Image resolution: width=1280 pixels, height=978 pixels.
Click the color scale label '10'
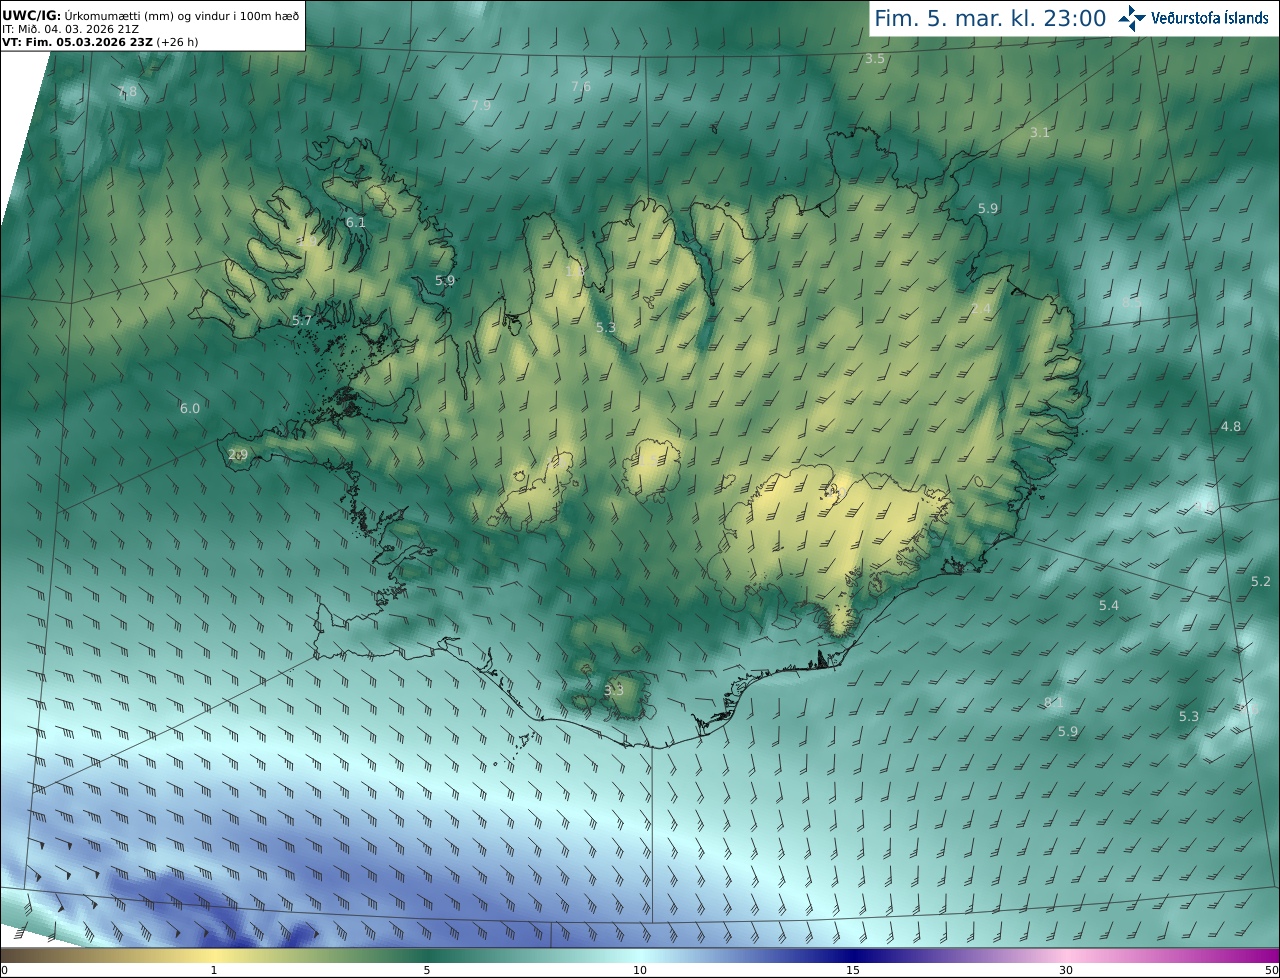pyautogui.click(x=640, y=970)
